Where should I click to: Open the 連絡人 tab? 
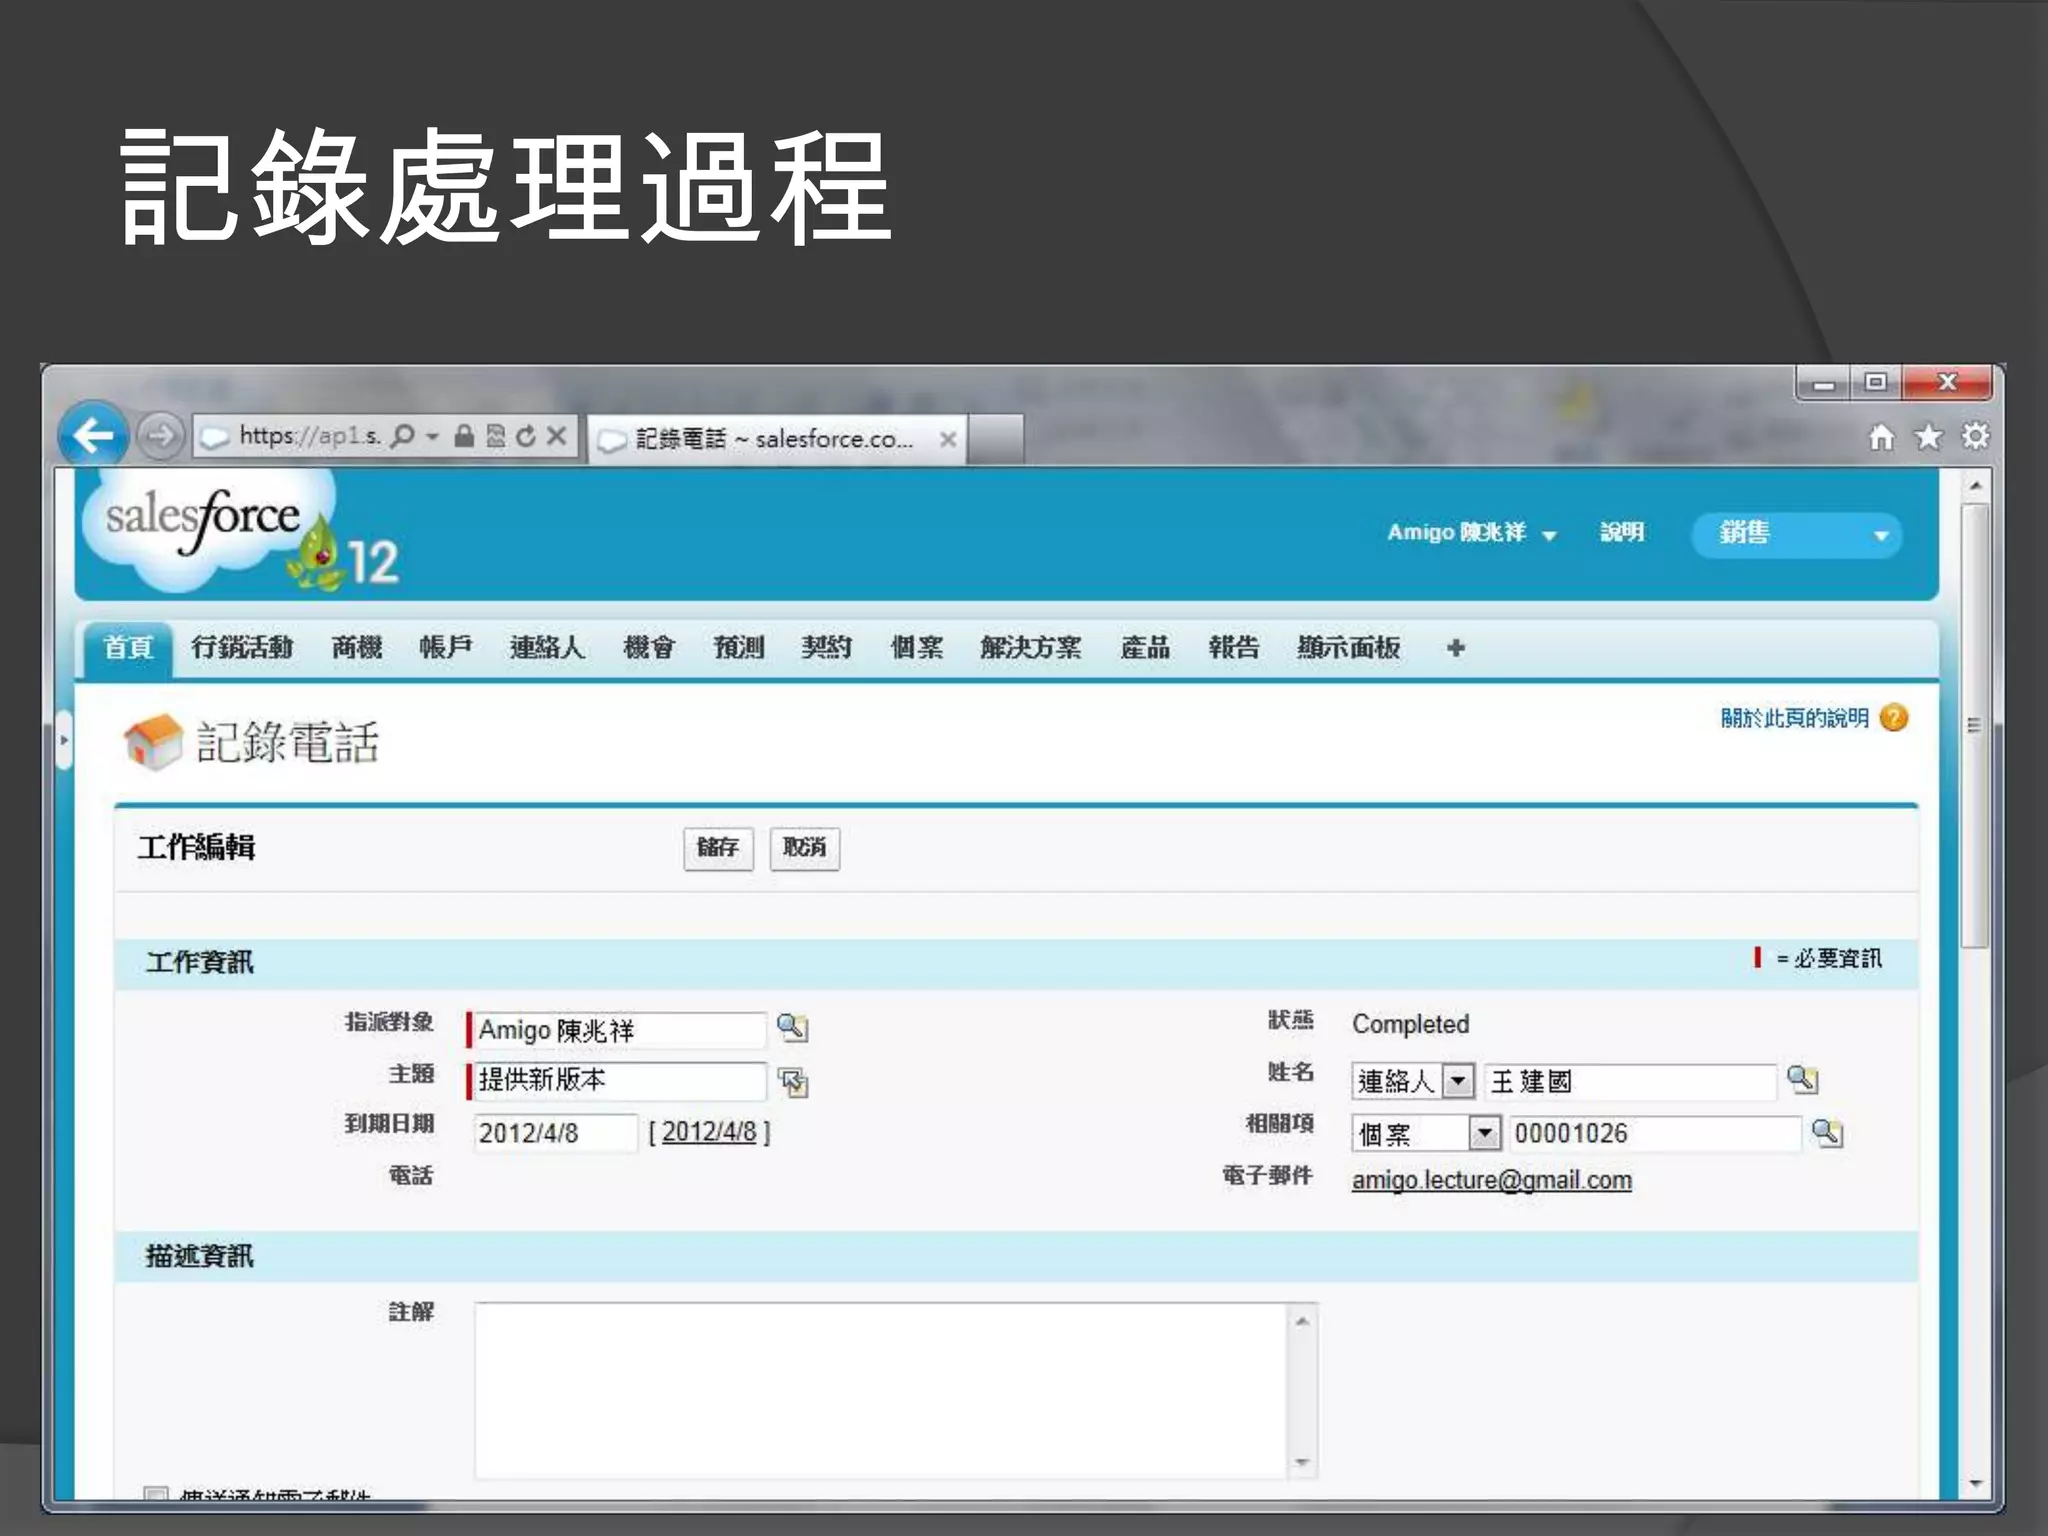click(x=547, y=648)
